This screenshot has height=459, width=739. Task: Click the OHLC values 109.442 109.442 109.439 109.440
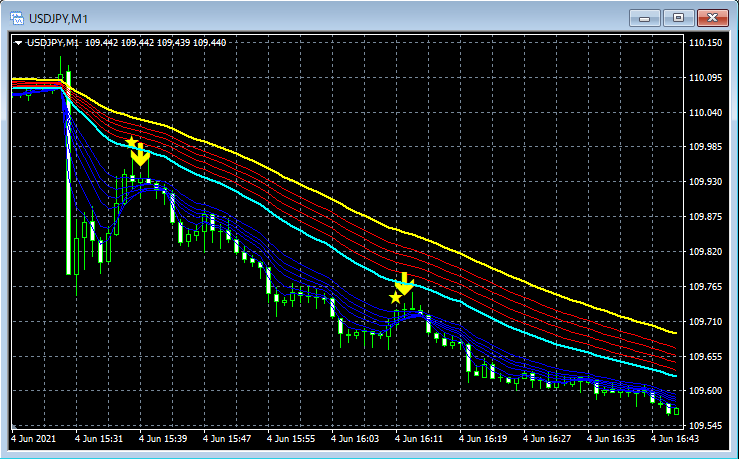(156, 43)
